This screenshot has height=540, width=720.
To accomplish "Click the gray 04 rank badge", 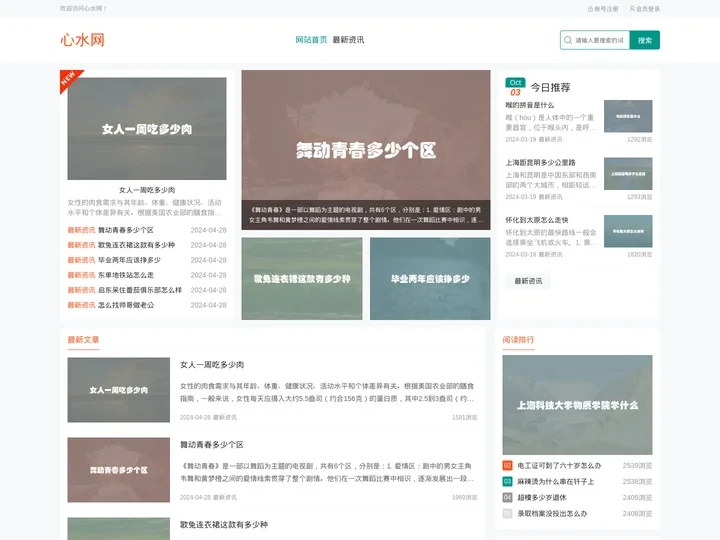I will click(x=507, y=498).
